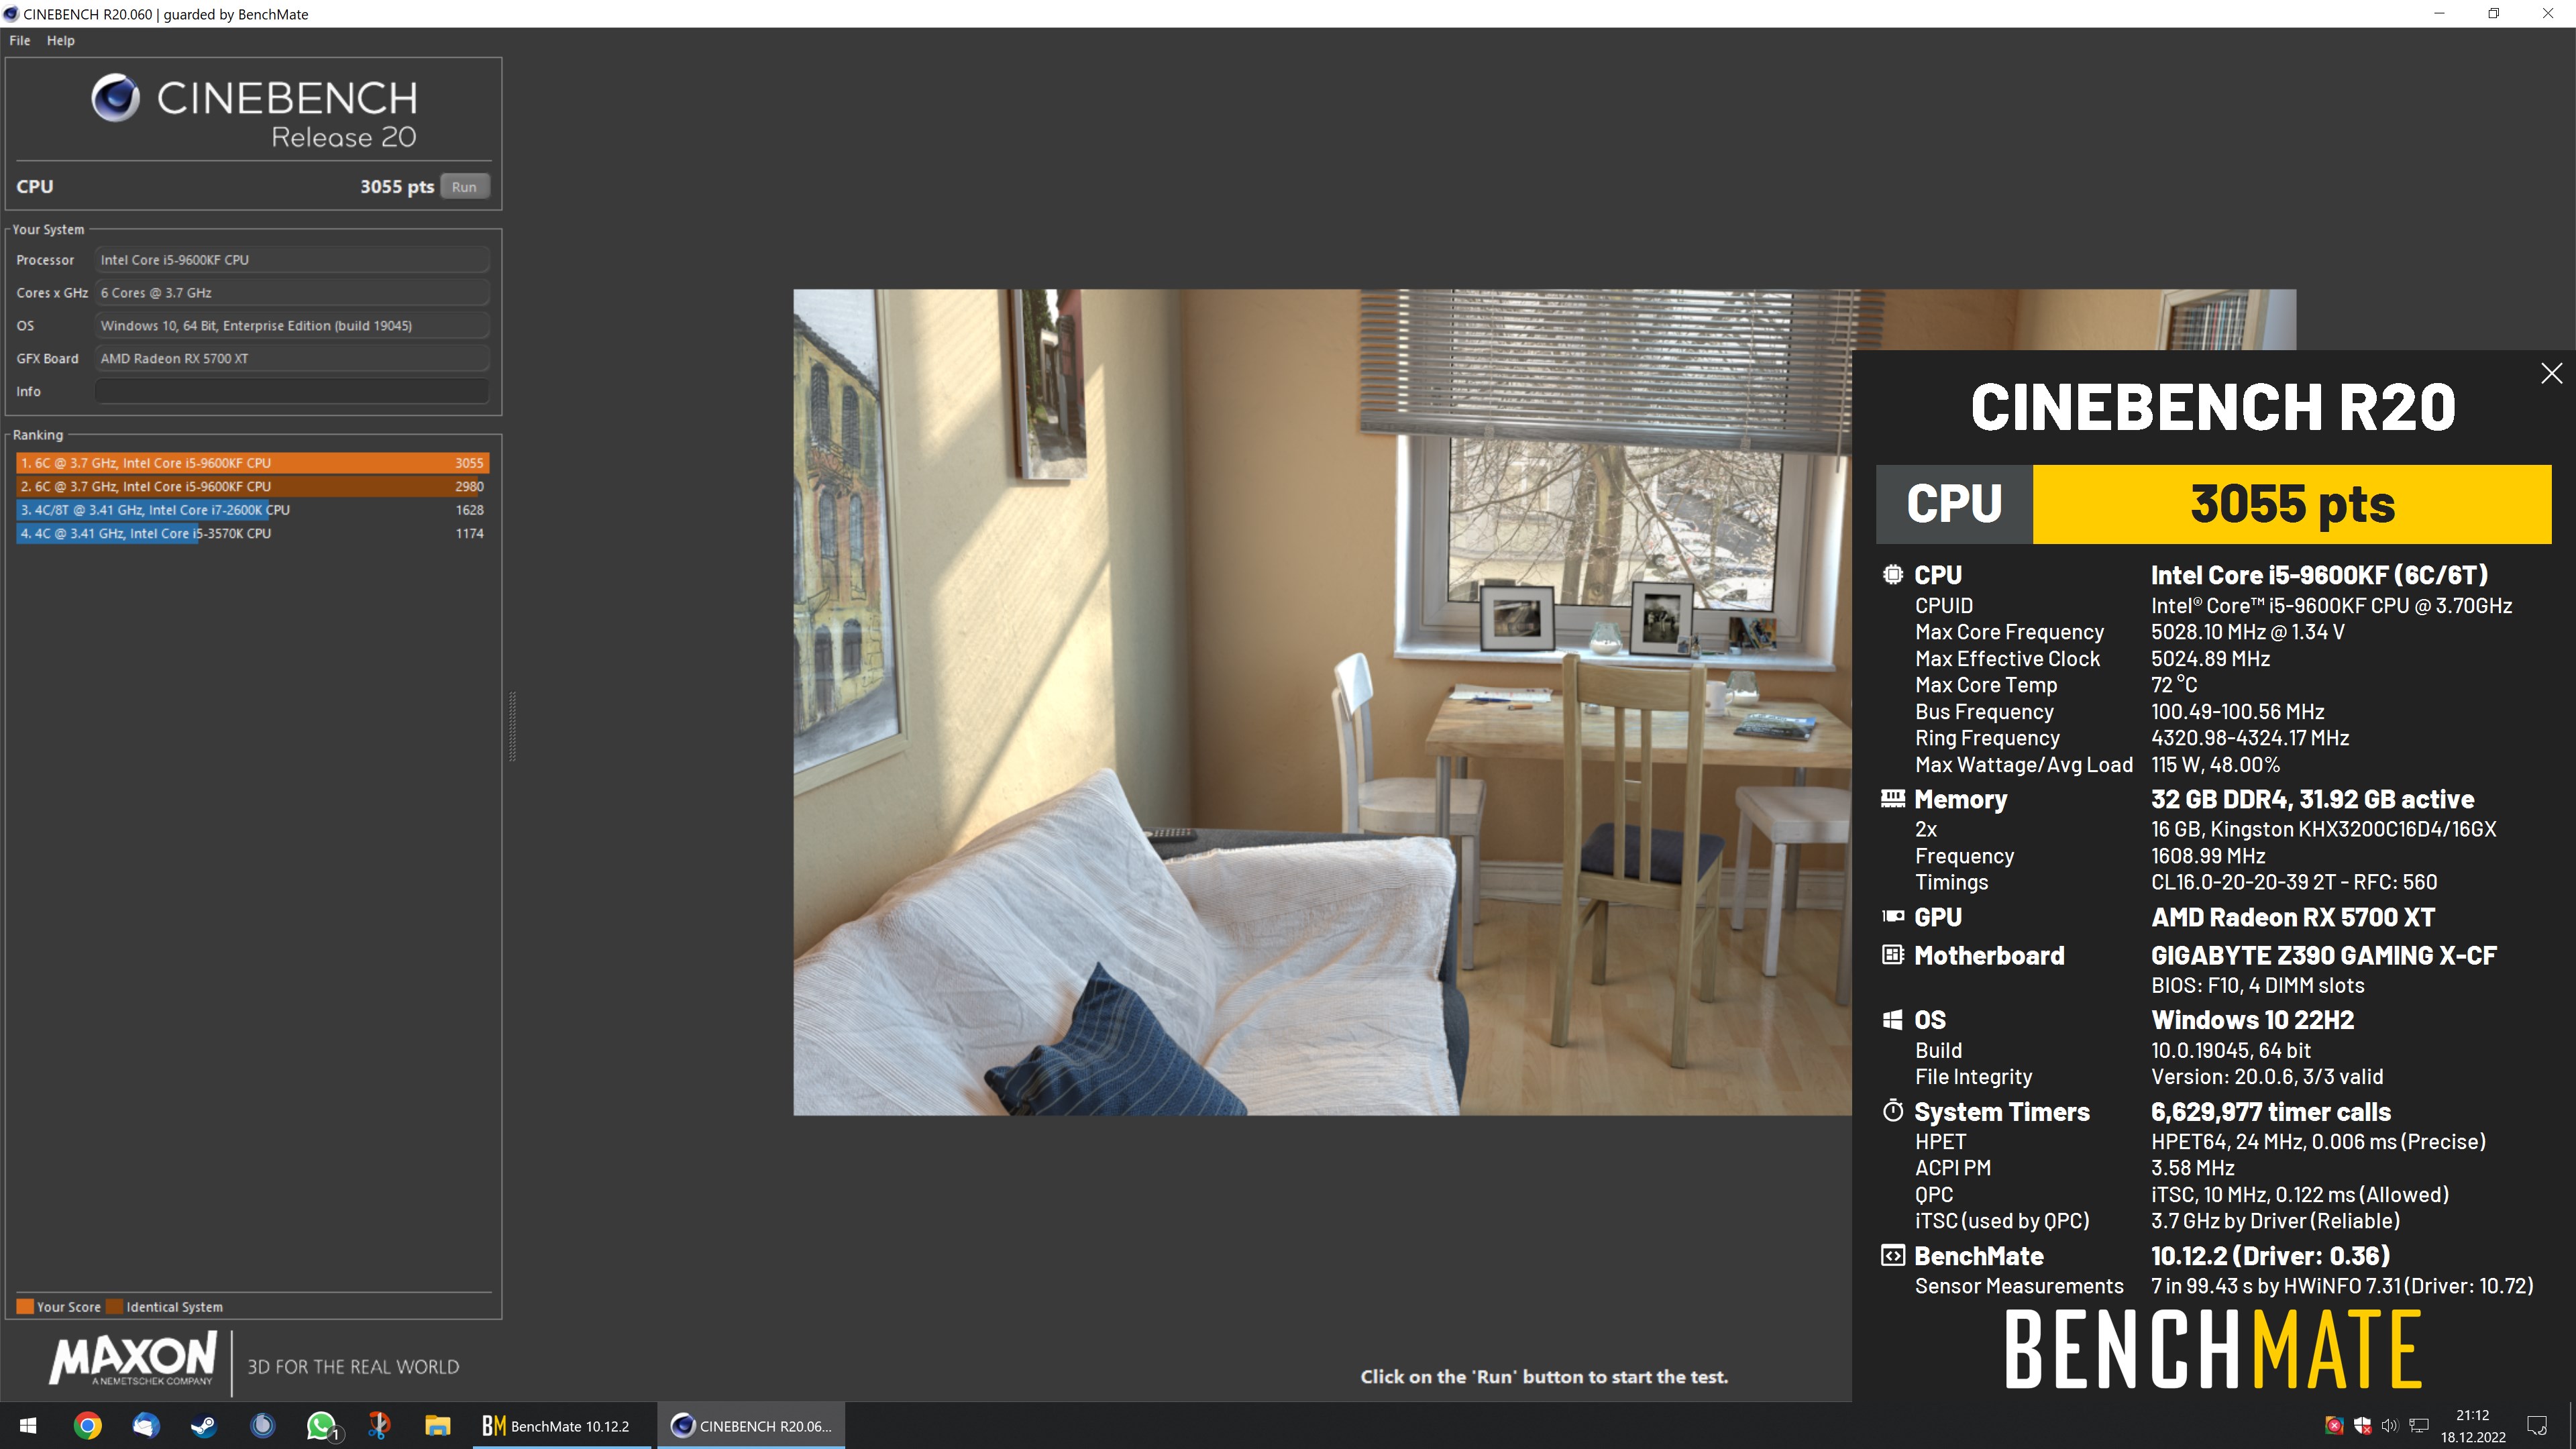Select ranking row 2 scoring 2980
The height and width of the screenshot is (1449, 2576).
click(252, 487)
